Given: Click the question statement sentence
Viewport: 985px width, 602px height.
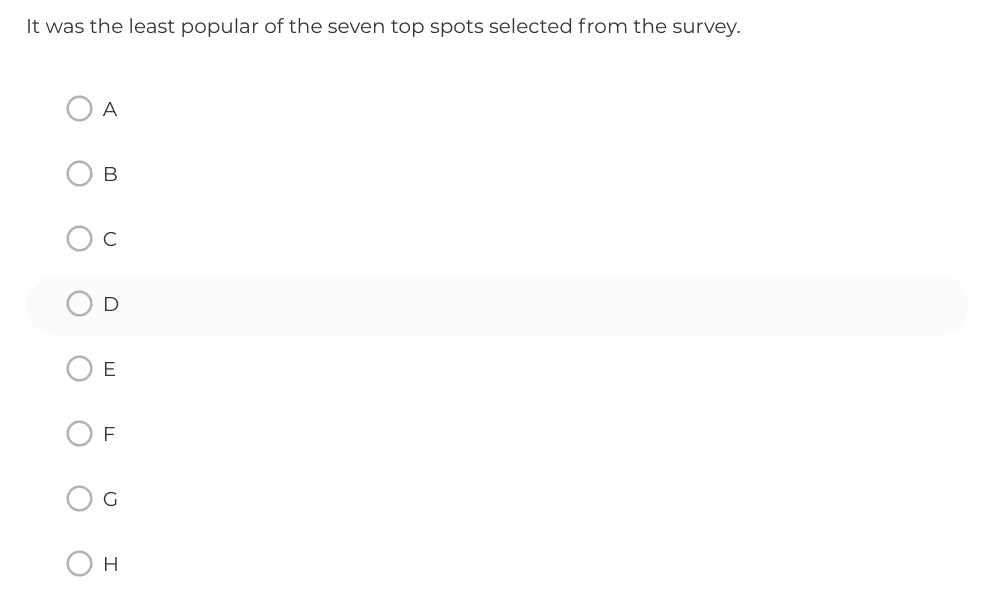Looking at the screenshot, I should 383,27.
